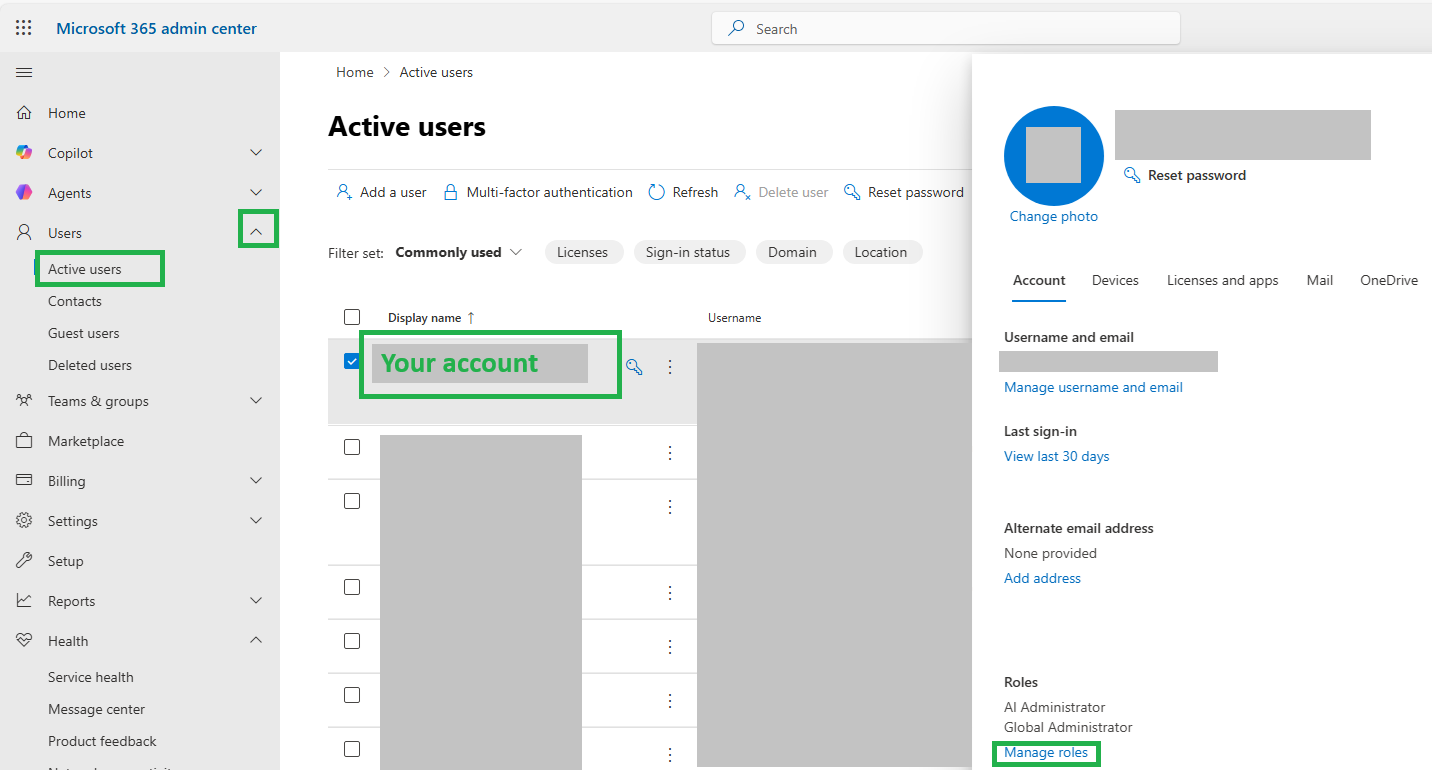Screen dimensions: 1432x770
Task: Open Product feedback under Health
Action: (102, 741)
